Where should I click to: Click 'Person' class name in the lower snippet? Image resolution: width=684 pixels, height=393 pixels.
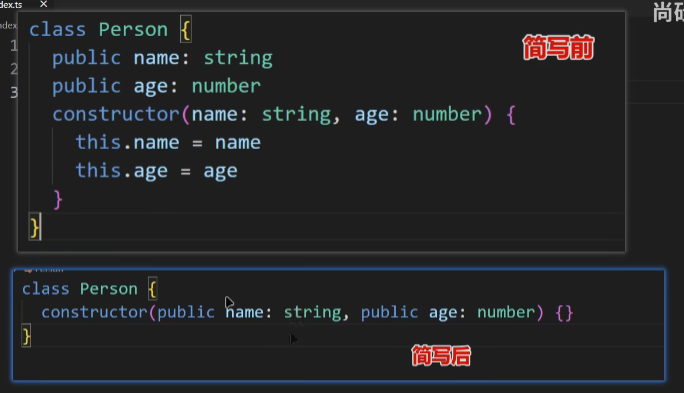pyautogui.click(x=109, y=289)
